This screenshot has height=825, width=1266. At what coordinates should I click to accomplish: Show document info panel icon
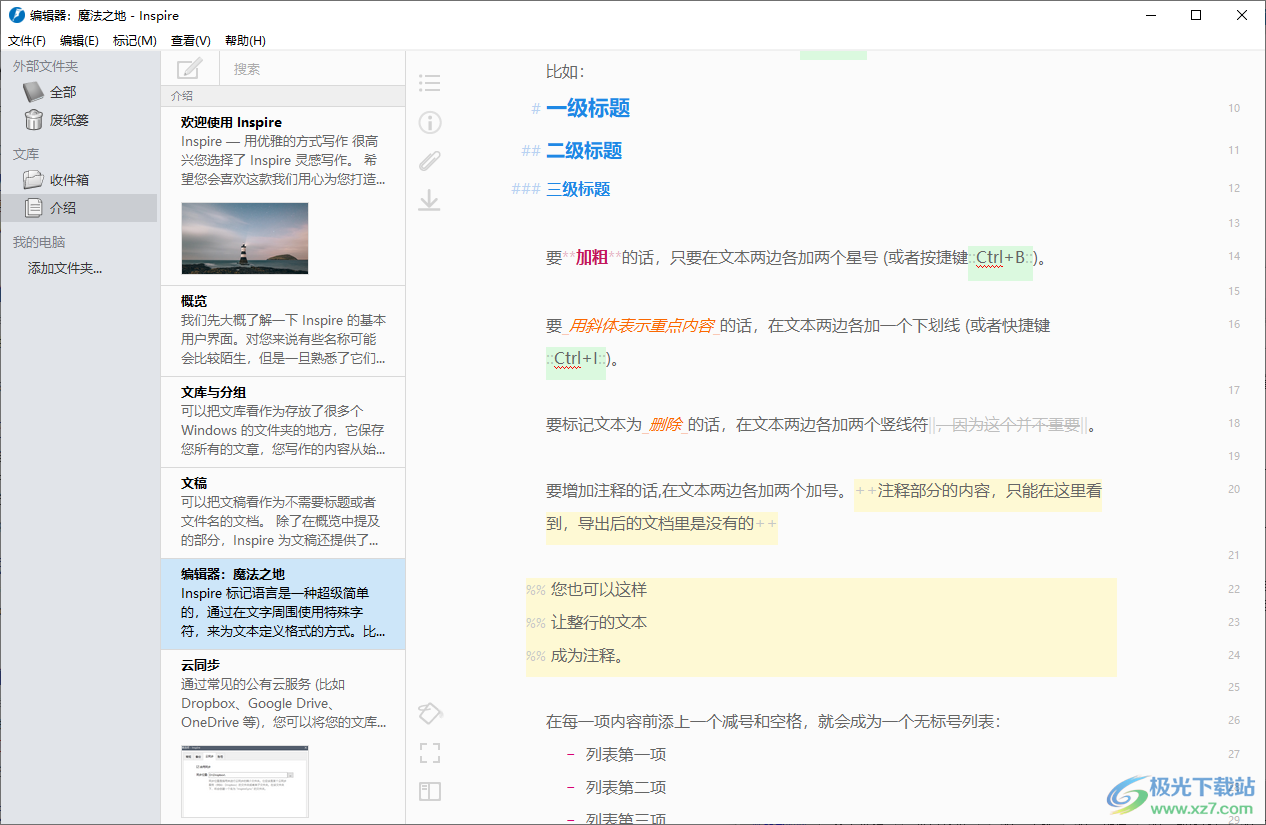[430, 123]
